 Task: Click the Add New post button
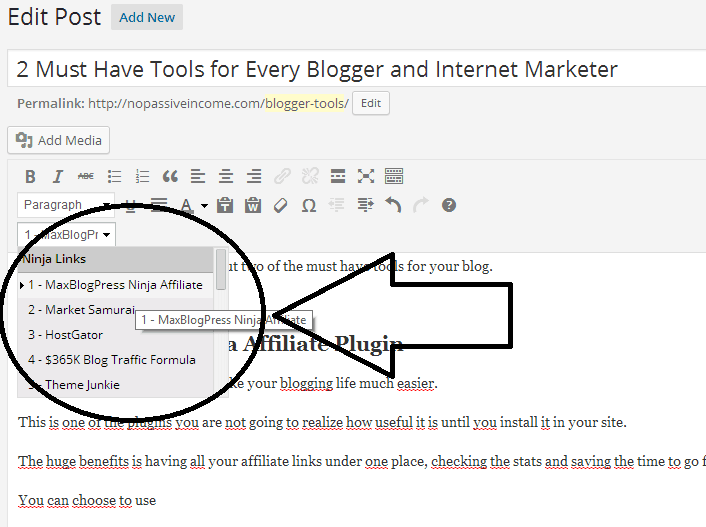147,17
